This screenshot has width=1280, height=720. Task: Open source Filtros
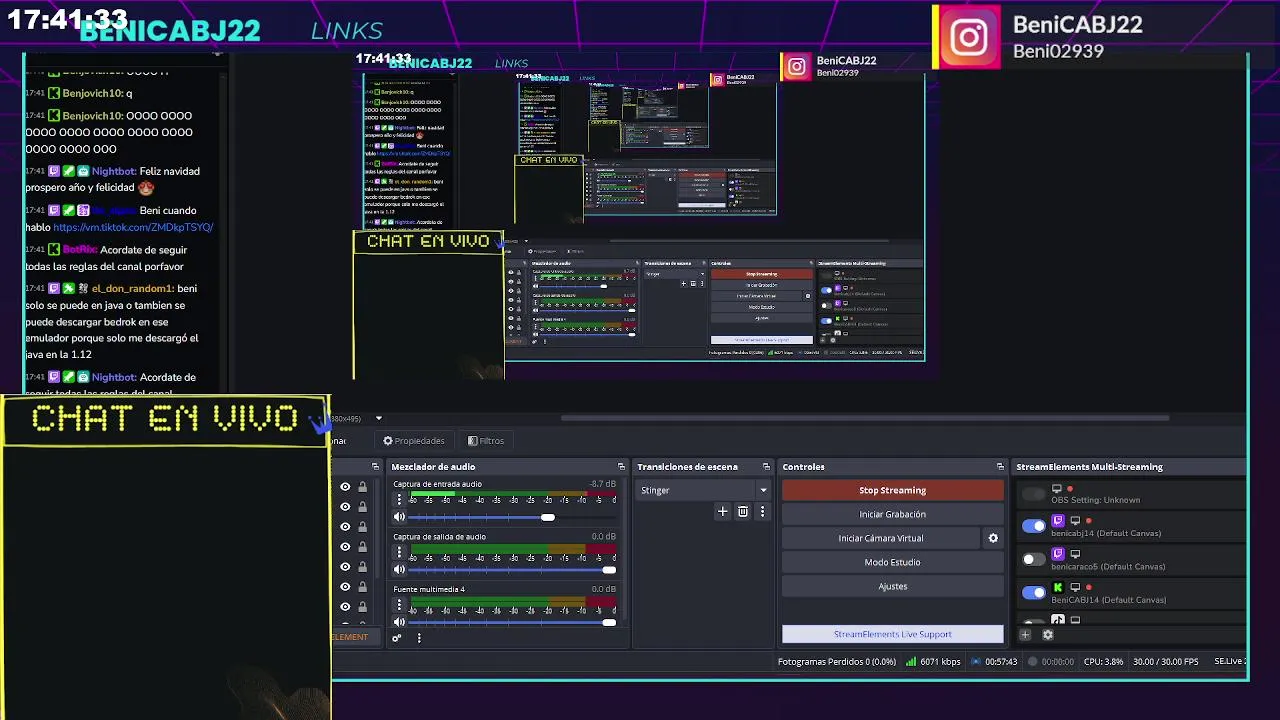pos(486,441)
